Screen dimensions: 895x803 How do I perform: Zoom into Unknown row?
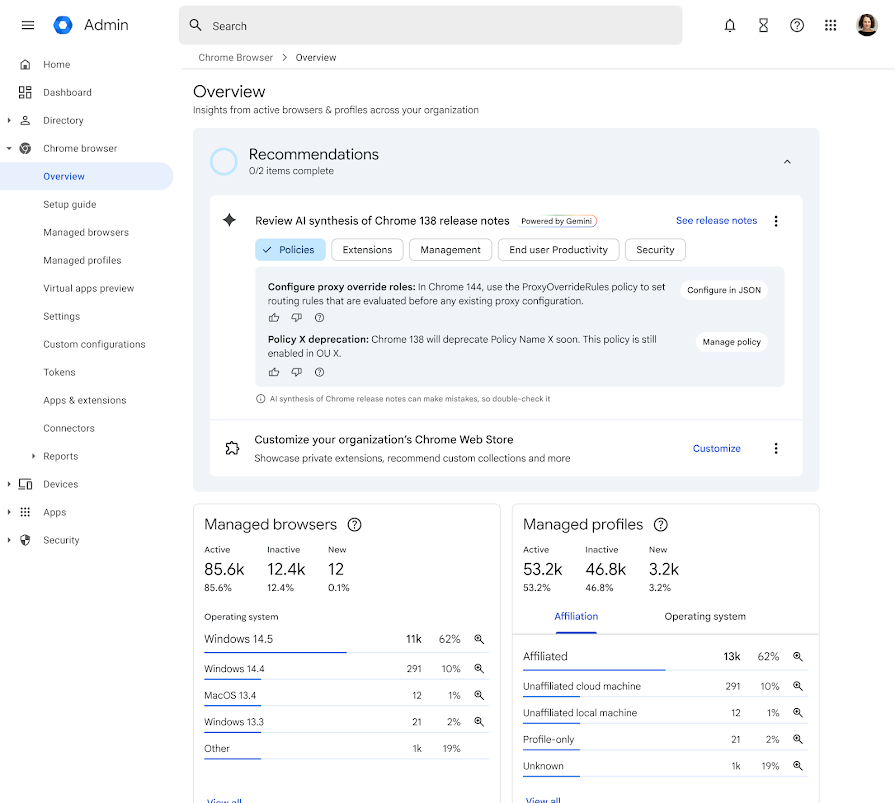pyautogui.click(x=798, y=766)
